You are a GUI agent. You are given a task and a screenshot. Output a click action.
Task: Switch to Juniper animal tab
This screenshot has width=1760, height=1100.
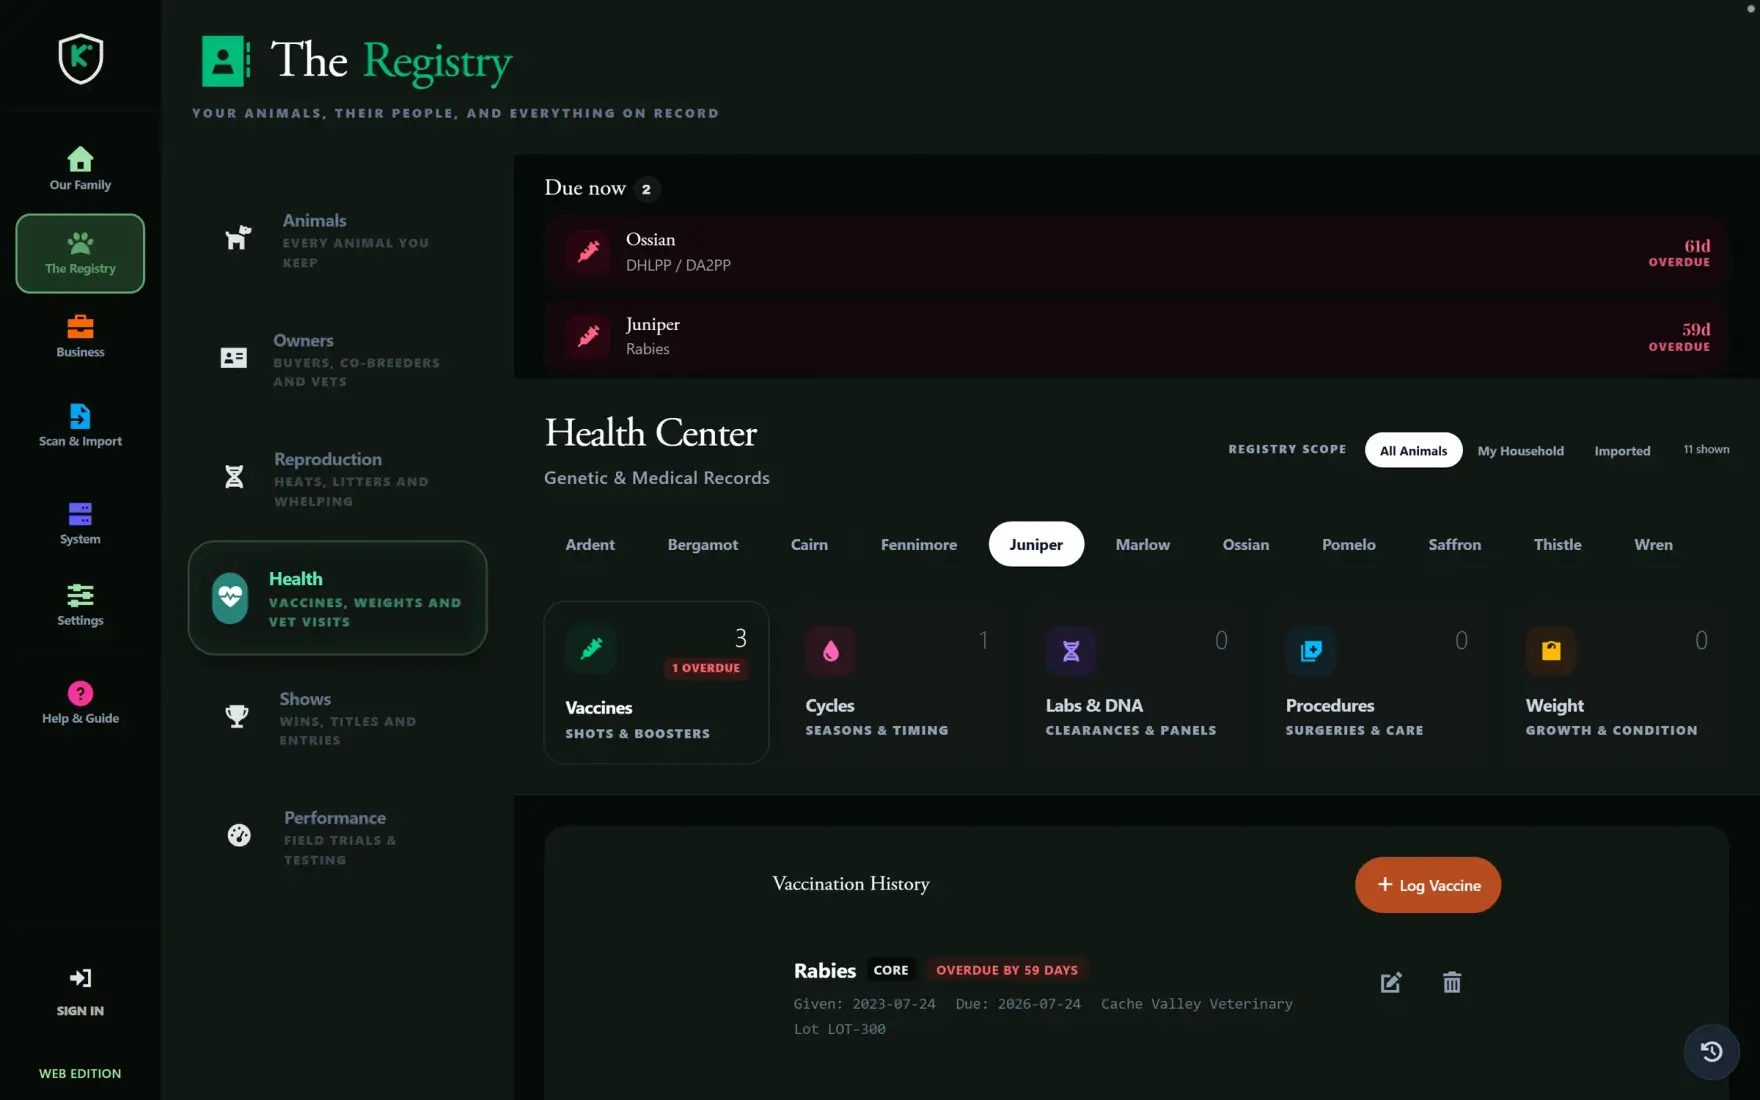pyautogui.click(x=1036, y=544)
